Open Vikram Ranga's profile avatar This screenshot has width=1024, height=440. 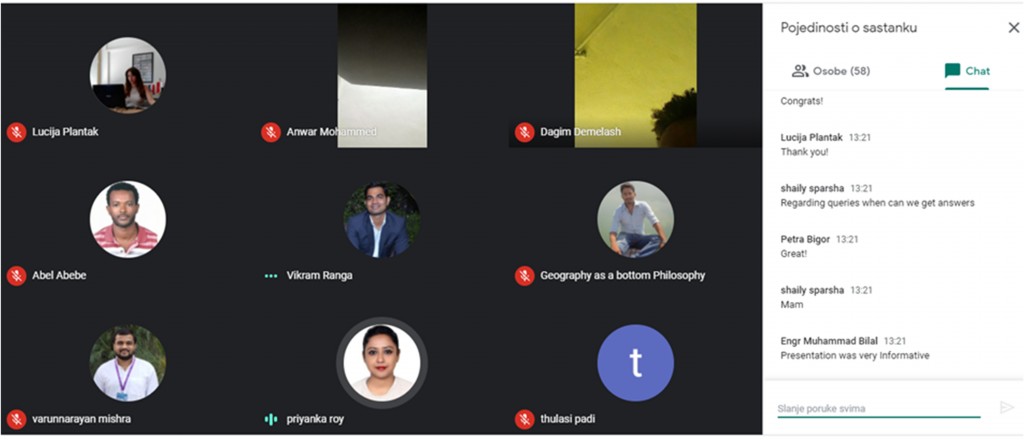click(382, 219)
